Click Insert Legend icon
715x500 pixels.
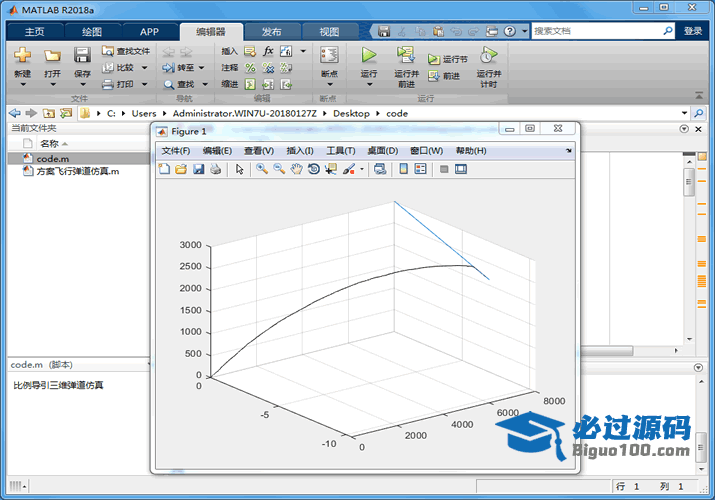coord(420,169)
